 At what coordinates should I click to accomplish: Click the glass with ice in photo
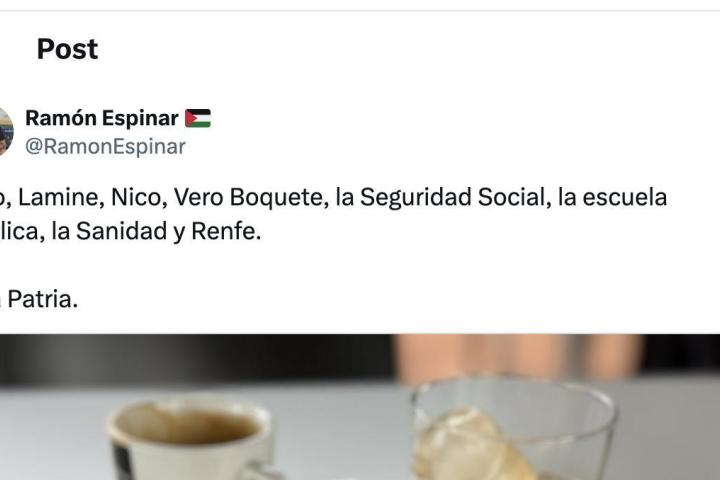[512, 427]
